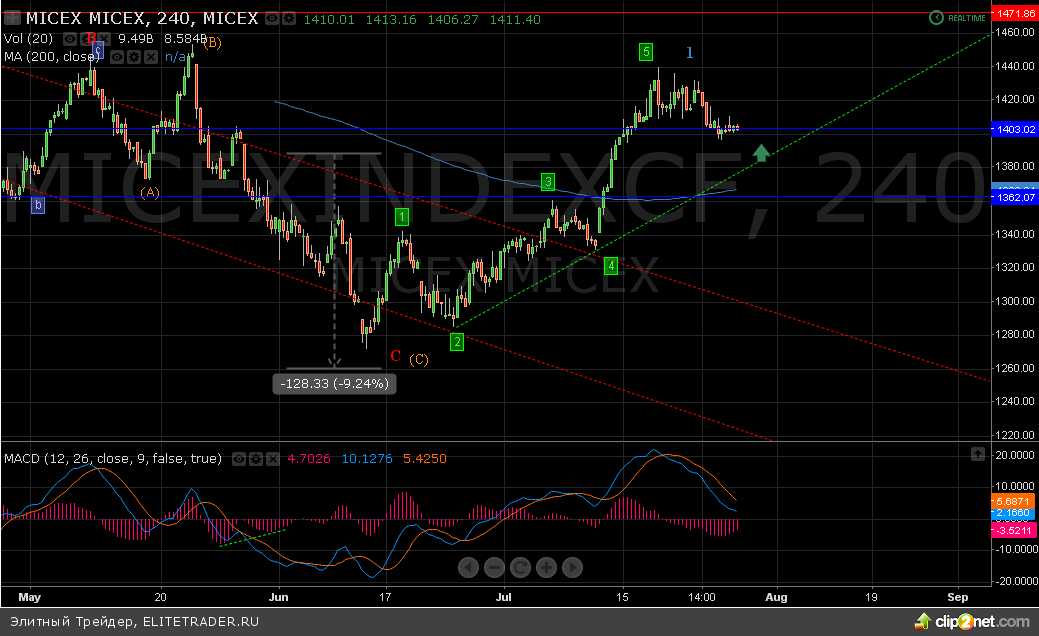Zoom out with the minus chart control
The height and width of the screenshot is (636, 1039).
494,568
